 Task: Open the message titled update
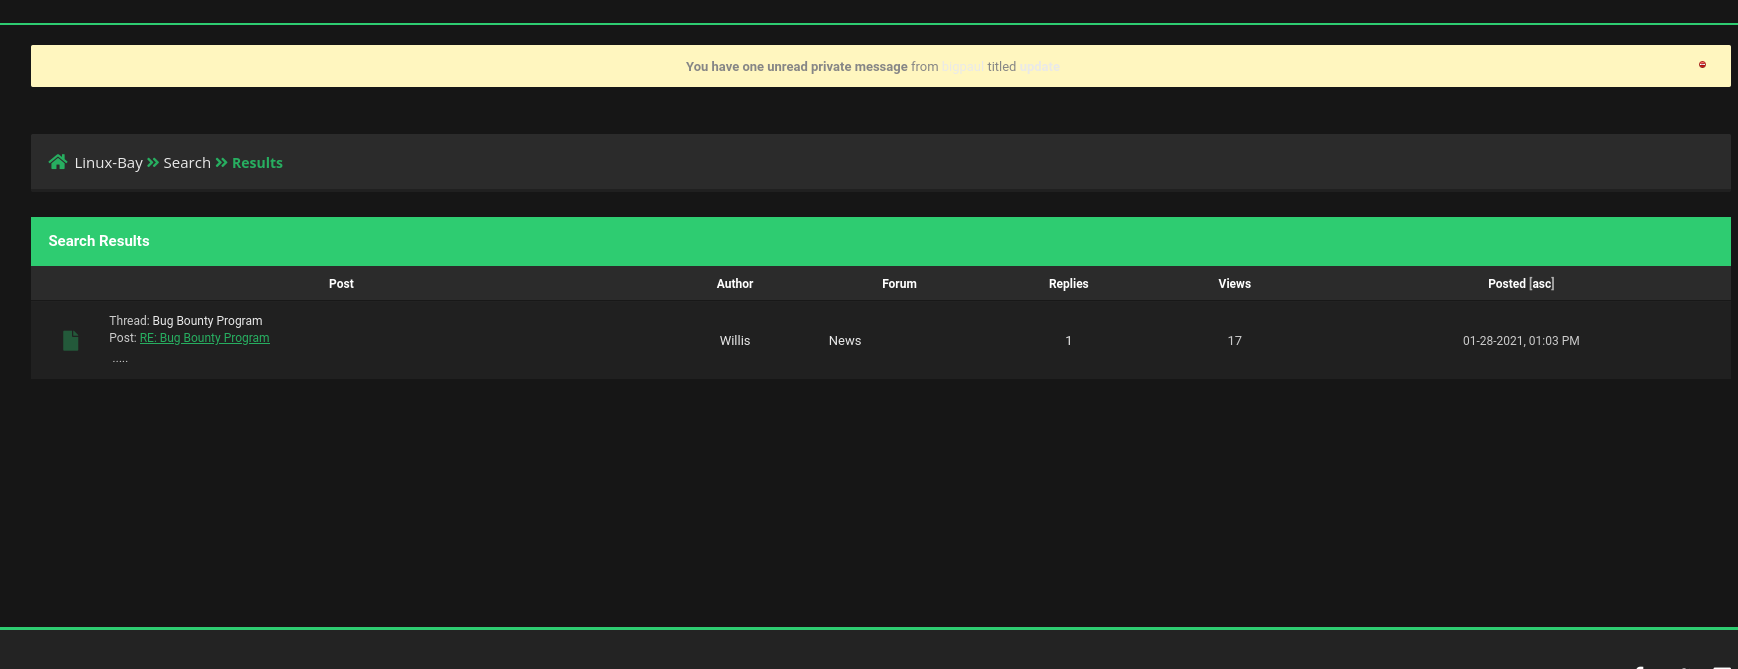coord(1040,67)
